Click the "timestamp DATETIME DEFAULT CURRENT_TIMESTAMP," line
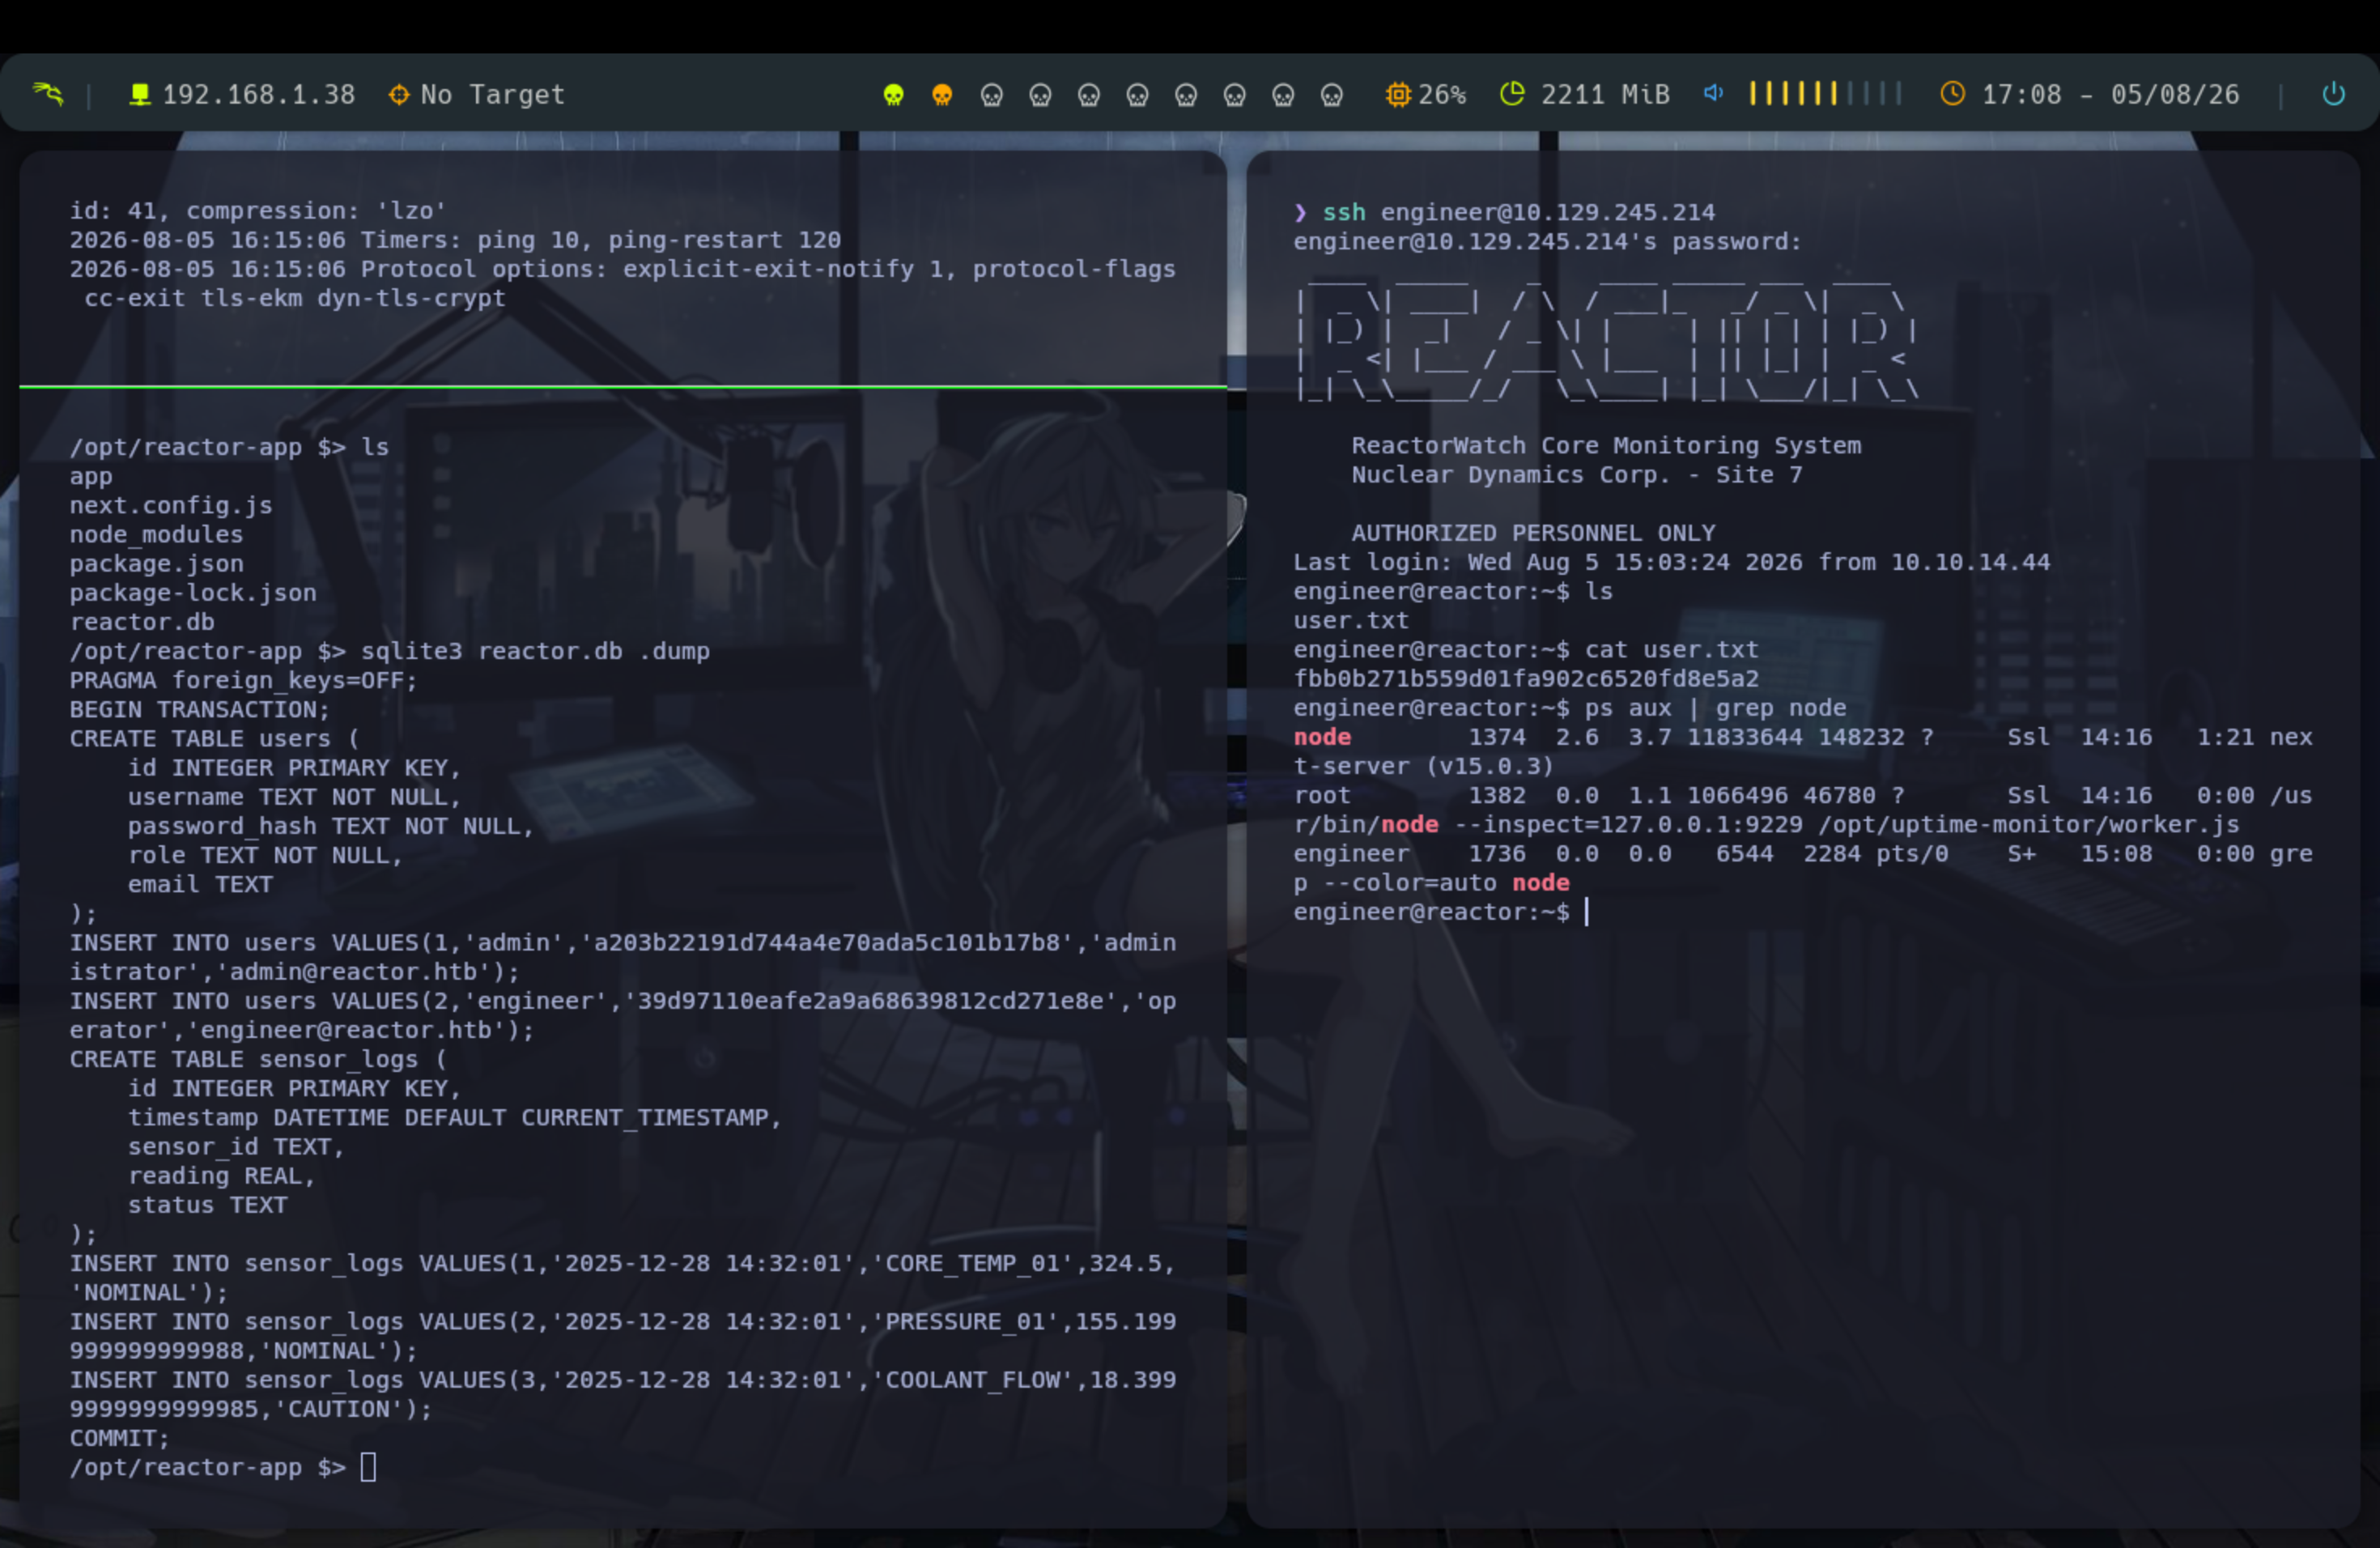This screenshot has width=2380, height=1548. point(454,1118)
